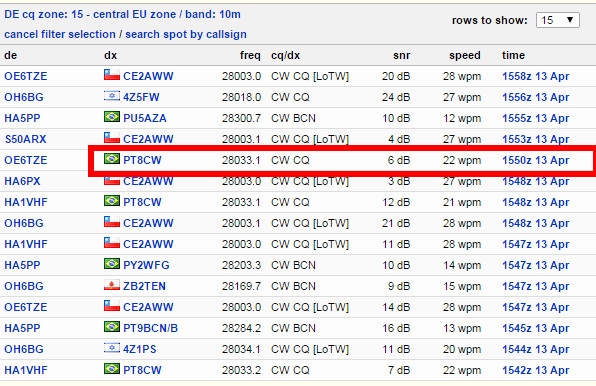The image size is (596, 386).
Task: Click the 24 dB snr value
Action: [396, 97]
